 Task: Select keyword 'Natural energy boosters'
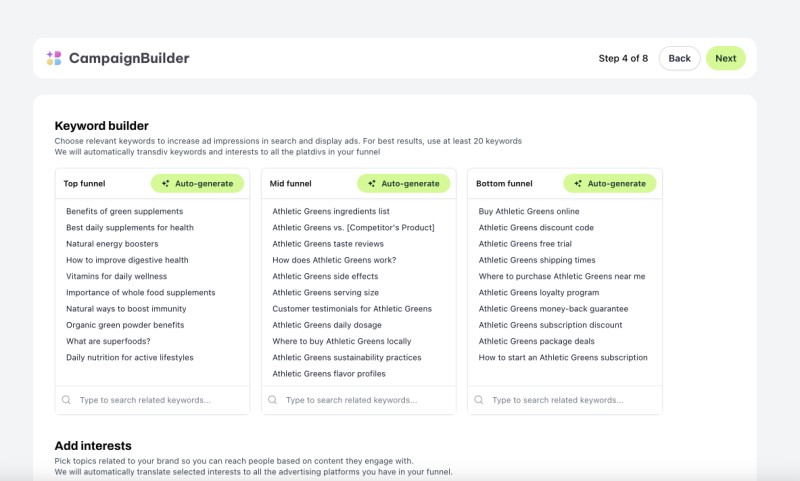coord(112,244)
